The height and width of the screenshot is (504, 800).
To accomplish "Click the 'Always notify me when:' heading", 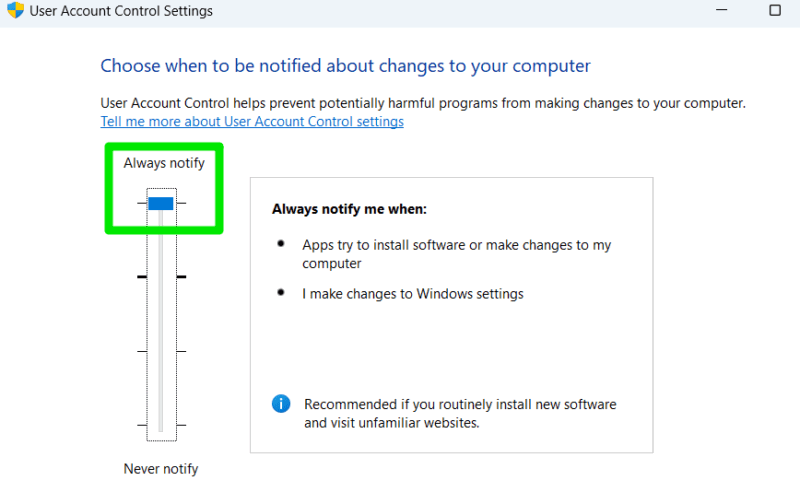I will click(349, 210).
